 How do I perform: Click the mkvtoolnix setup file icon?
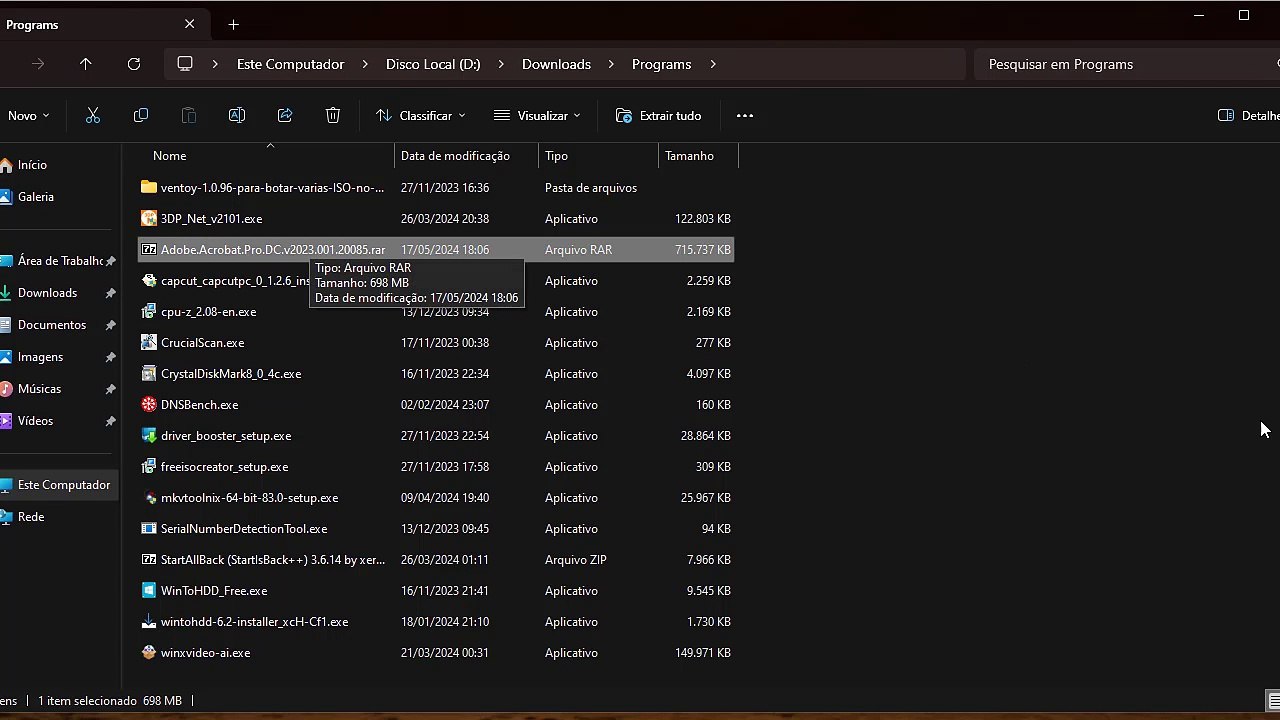149,498
